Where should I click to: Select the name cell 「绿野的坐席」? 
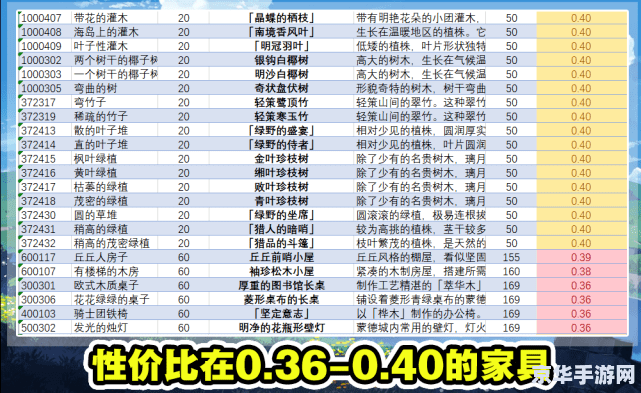pos(281,215)
